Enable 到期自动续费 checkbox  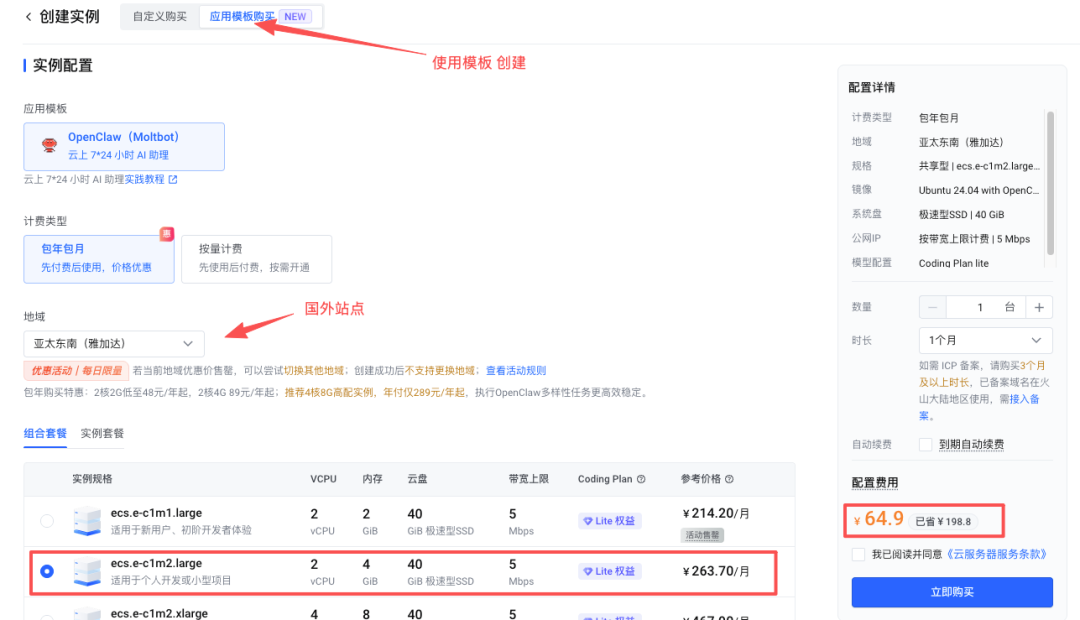click(x=926, y=444)
